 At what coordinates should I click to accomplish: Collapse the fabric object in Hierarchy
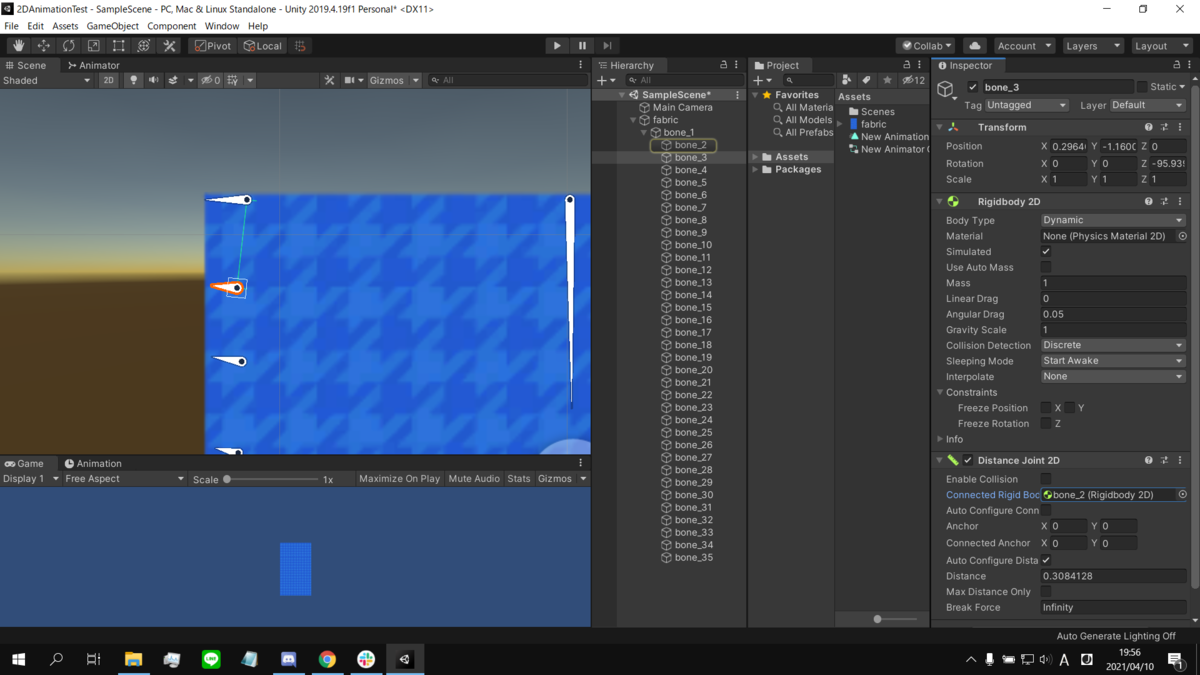click(x=634, y=120)
